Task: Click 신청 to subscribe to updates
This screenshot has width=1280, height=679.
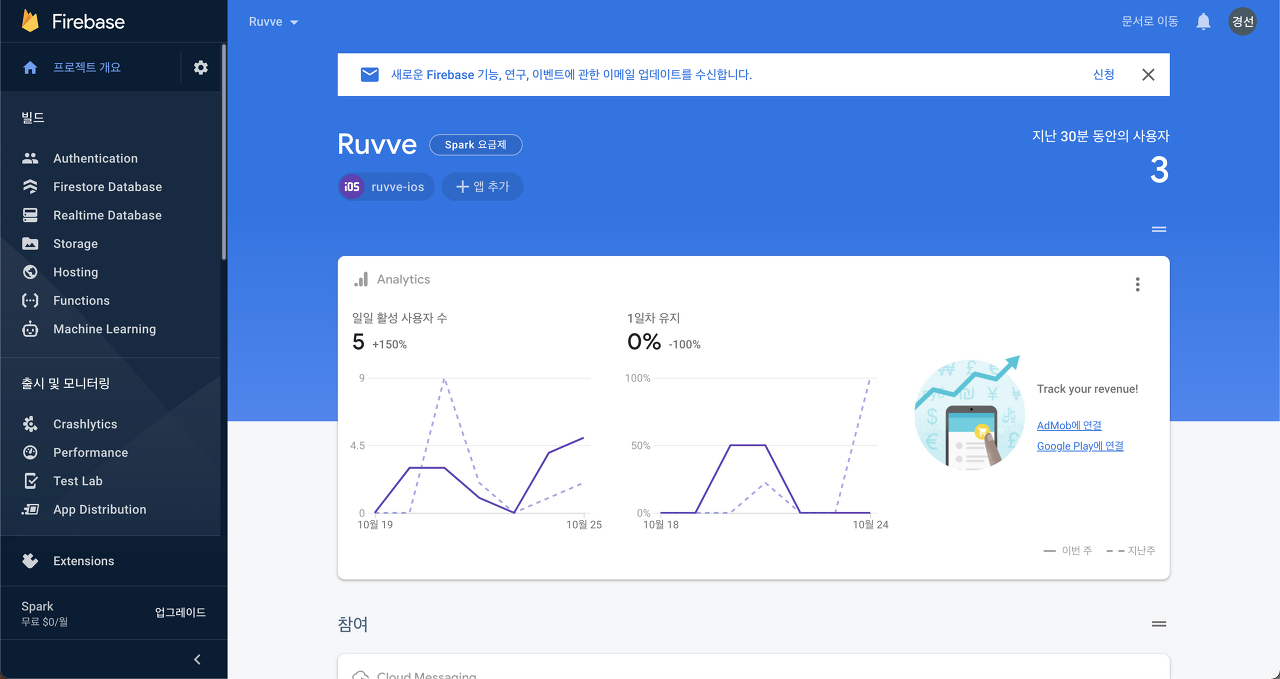Action: click(x=1104, y=74)
